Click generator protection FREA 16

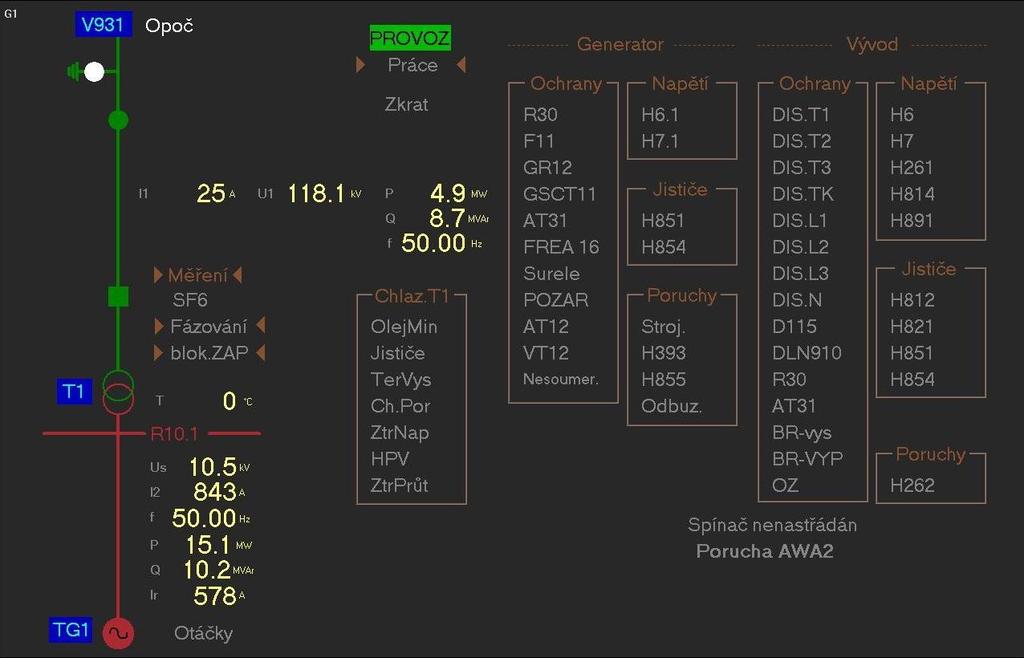tap(561, 247)
